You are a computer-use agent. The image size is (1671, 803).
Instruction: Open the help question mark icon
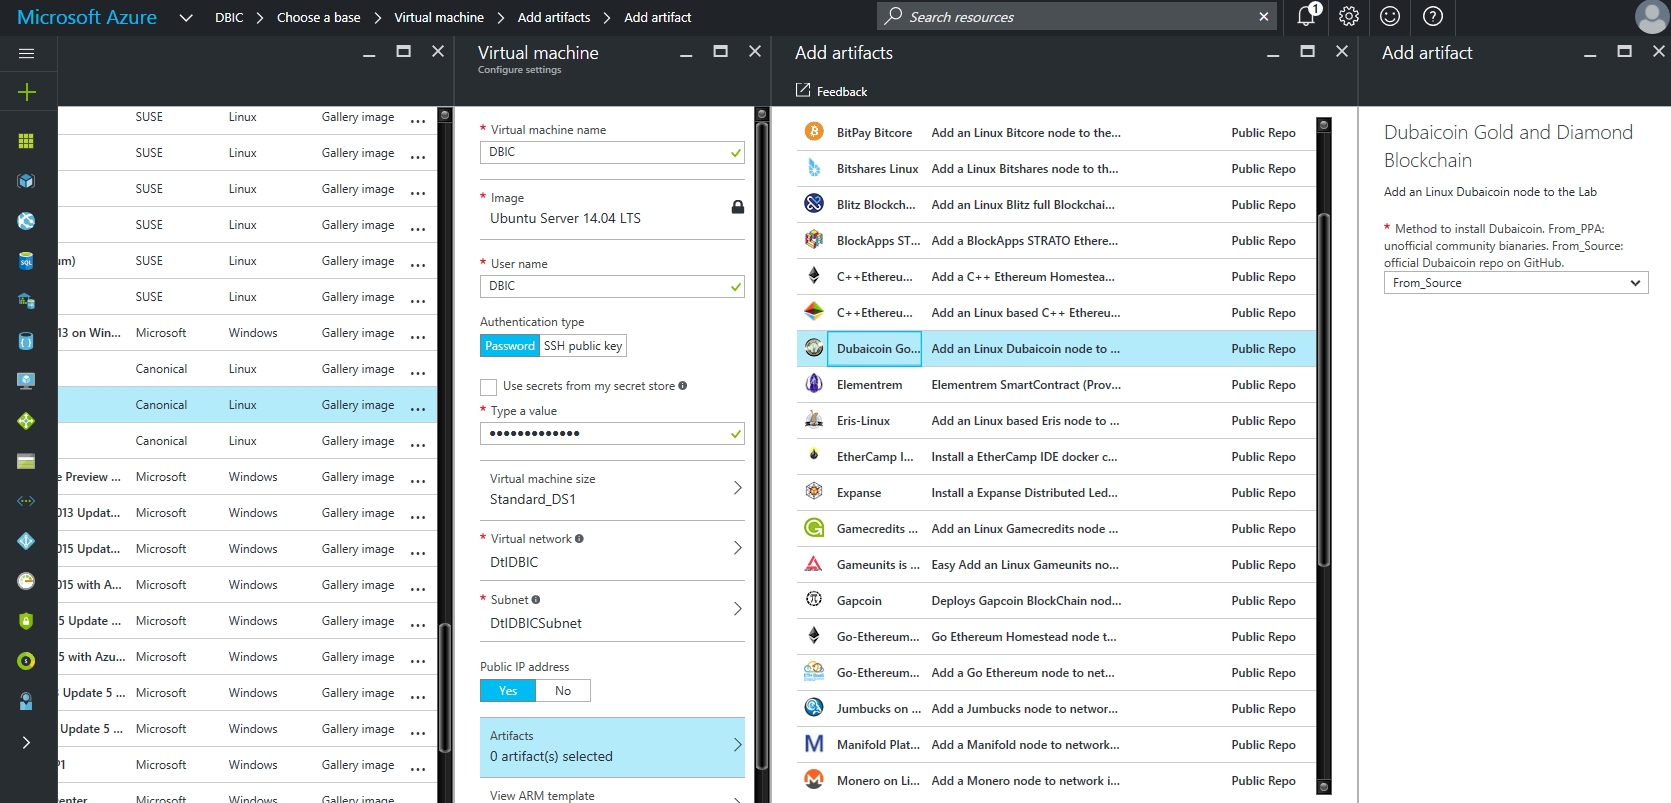[1433, 16]
